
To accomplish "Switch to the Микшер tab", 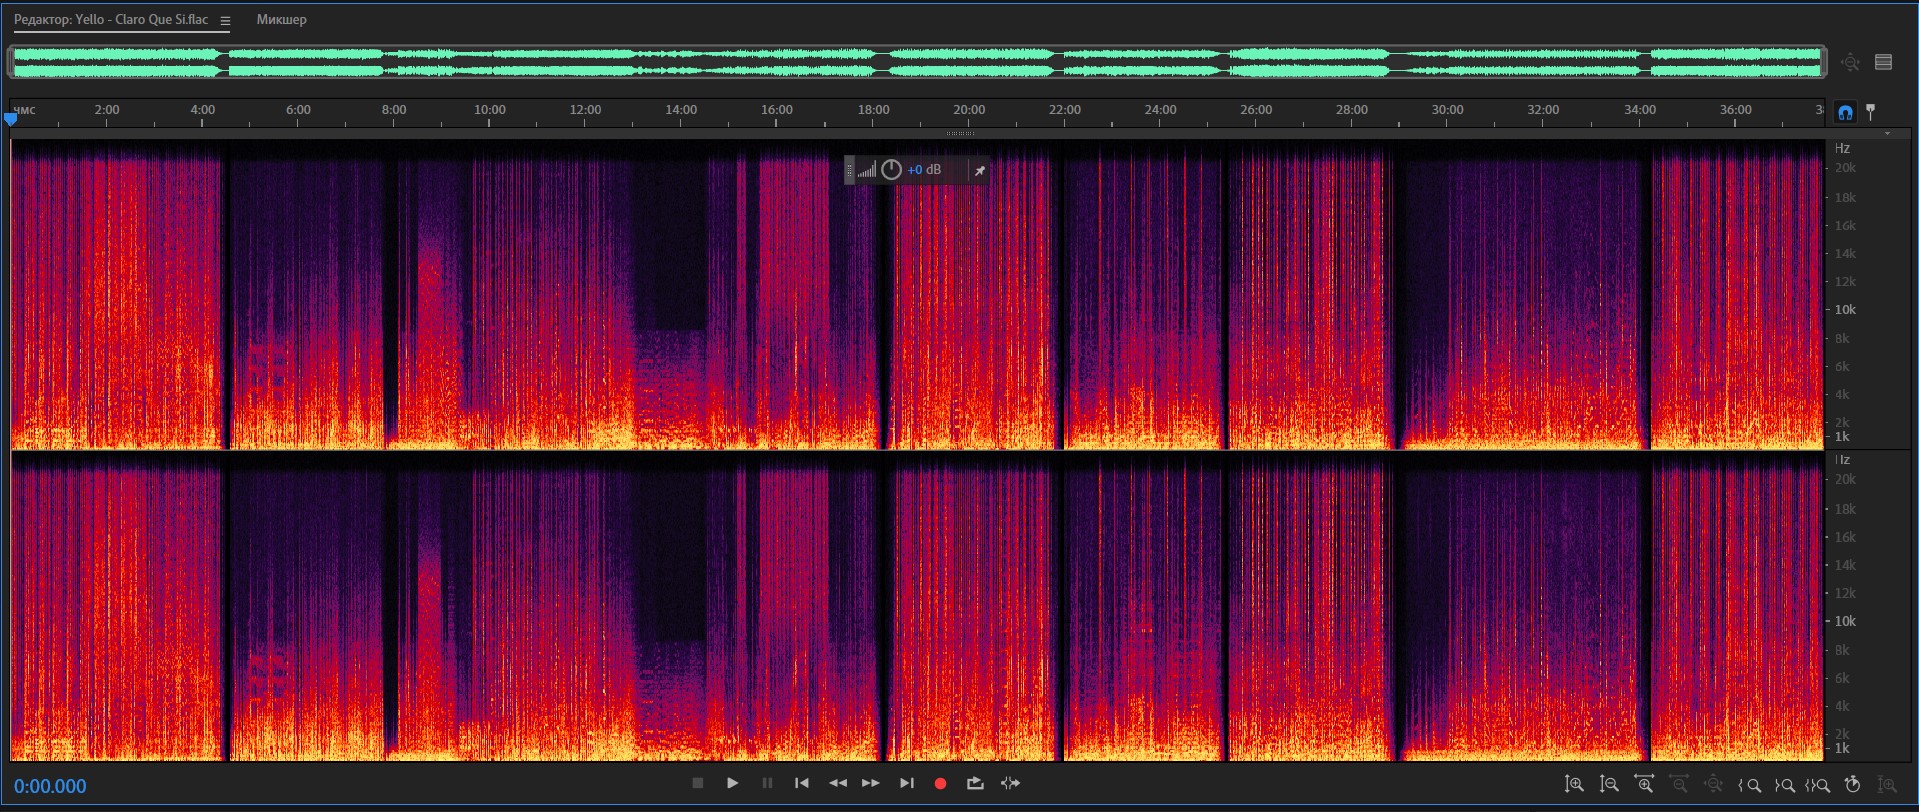I will (x=281, y=20).
